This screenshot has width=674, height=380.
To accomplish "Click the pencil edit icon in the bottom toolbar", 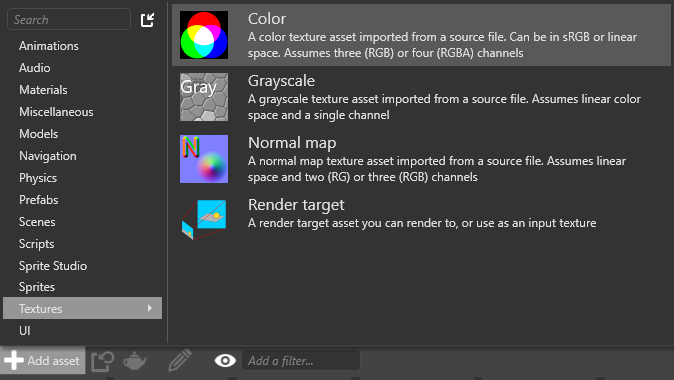I will [x=180, y=360].
